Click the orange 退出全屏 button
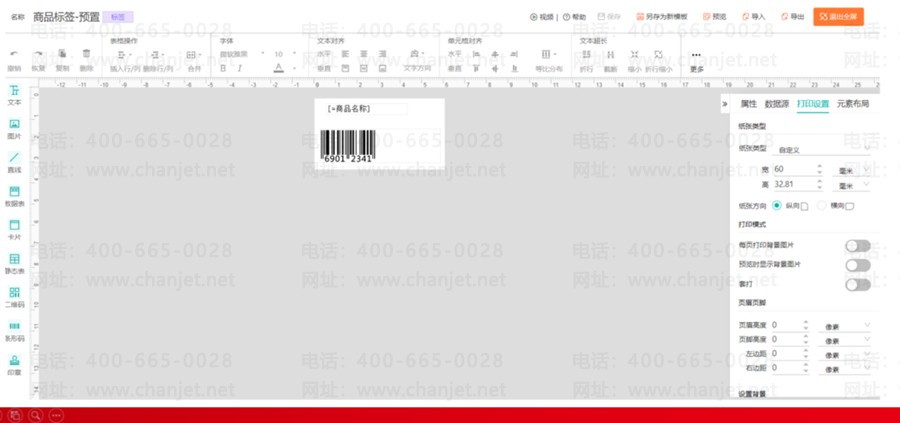The height and width of the screenshot is (423, 900). click(x=838, y=17)
